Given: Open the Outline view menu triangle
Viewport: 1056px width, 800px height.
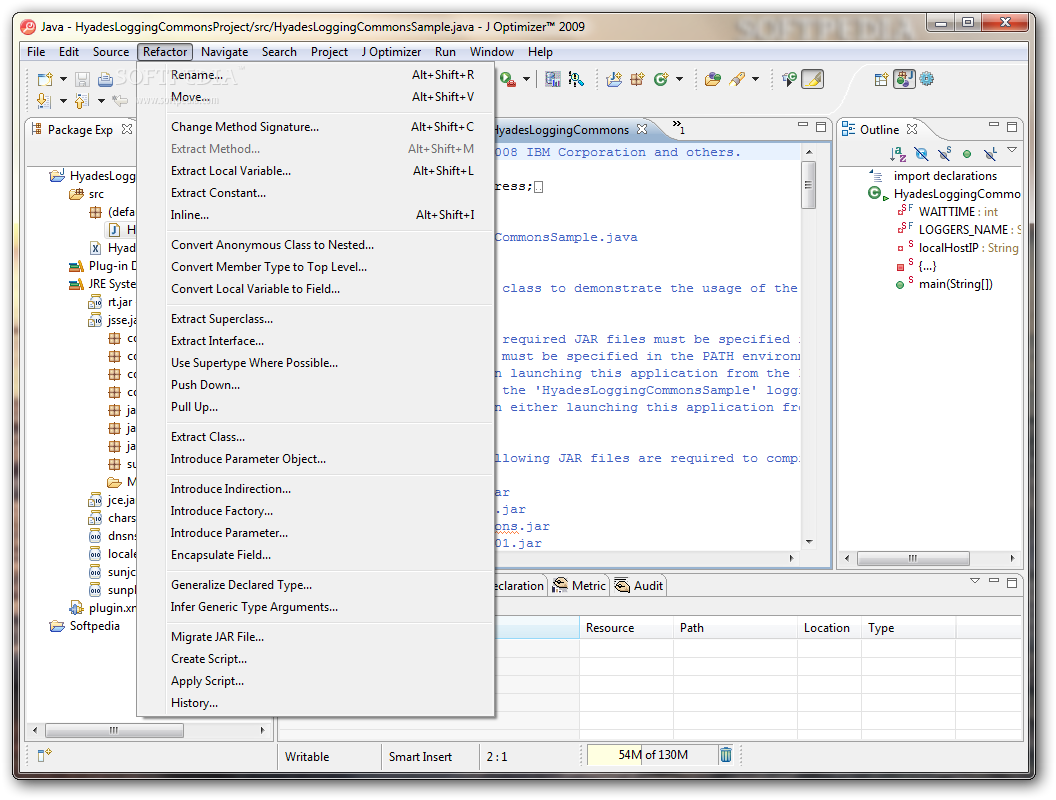Looking at the screenshot, I should click(1012, 151).
